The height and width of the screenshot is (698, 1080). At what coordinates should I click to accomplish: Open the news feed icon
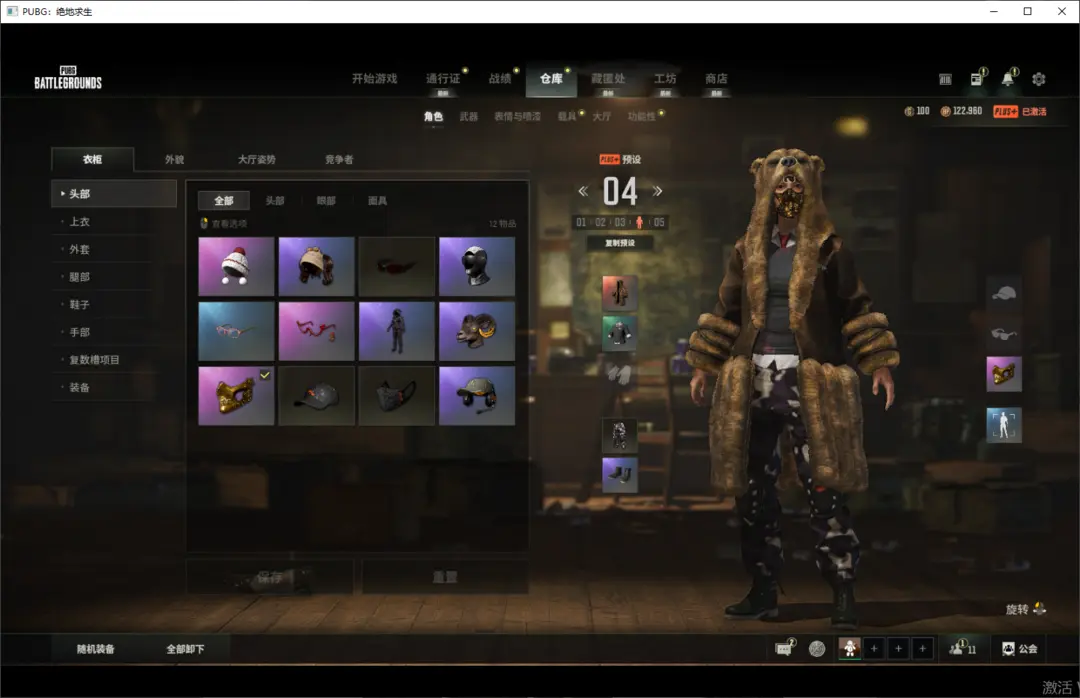(x=977, y=79)
